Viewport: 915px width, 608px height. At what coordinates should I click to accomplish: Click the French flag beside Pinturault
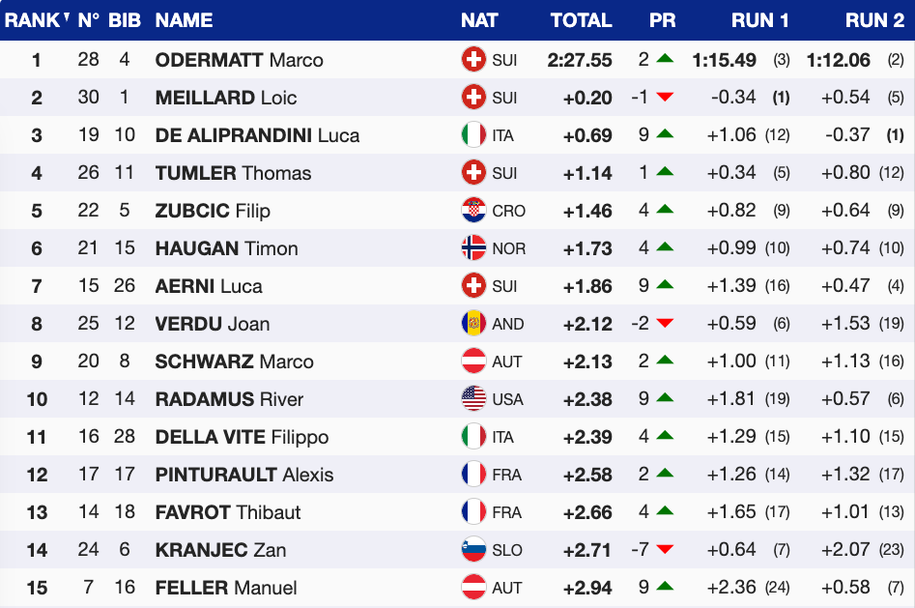[x=473, y=474]
